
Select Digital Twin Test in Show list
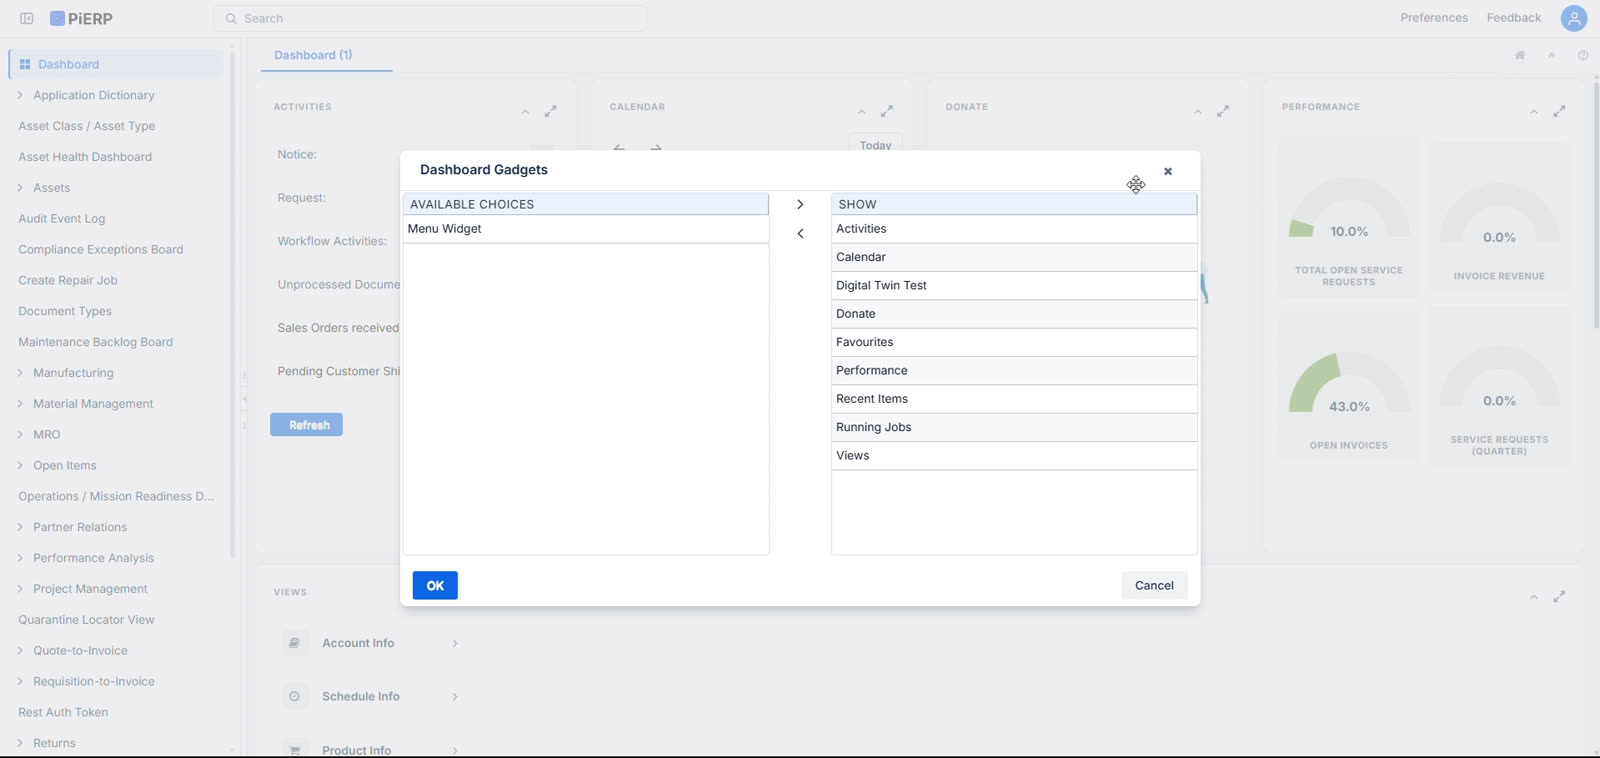click(x=1014, y=285)
